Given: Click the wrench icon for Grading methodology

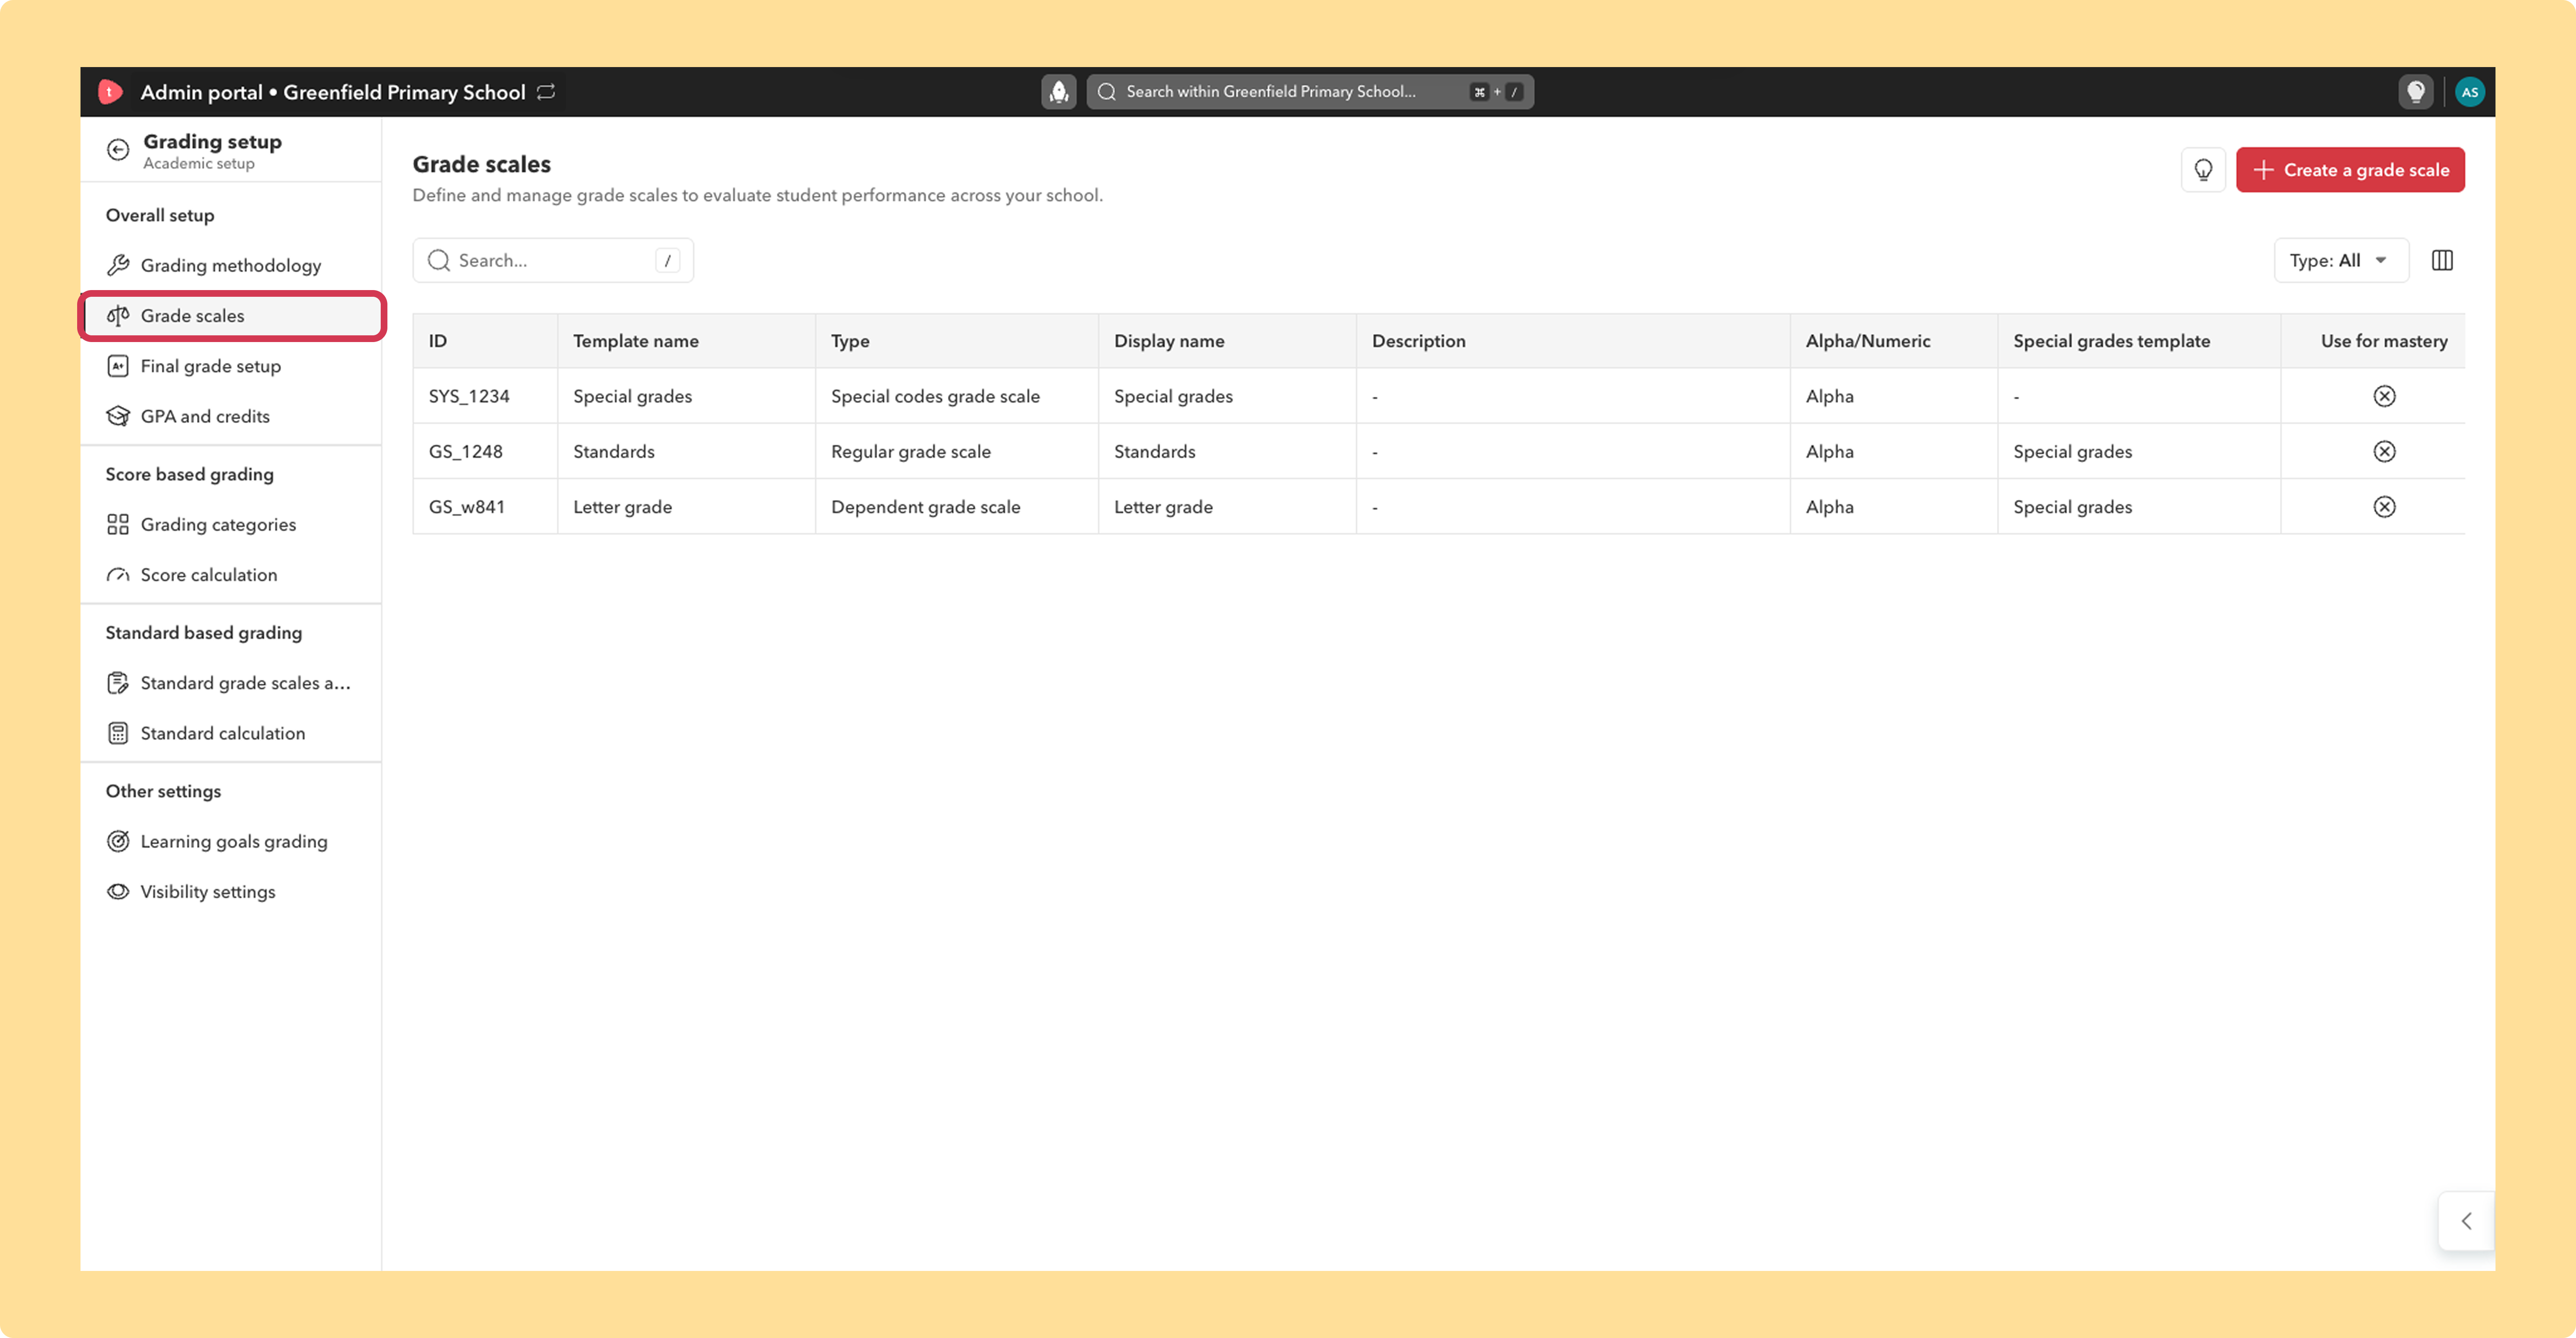Looking at the screenshot, I should coord(118,265).
